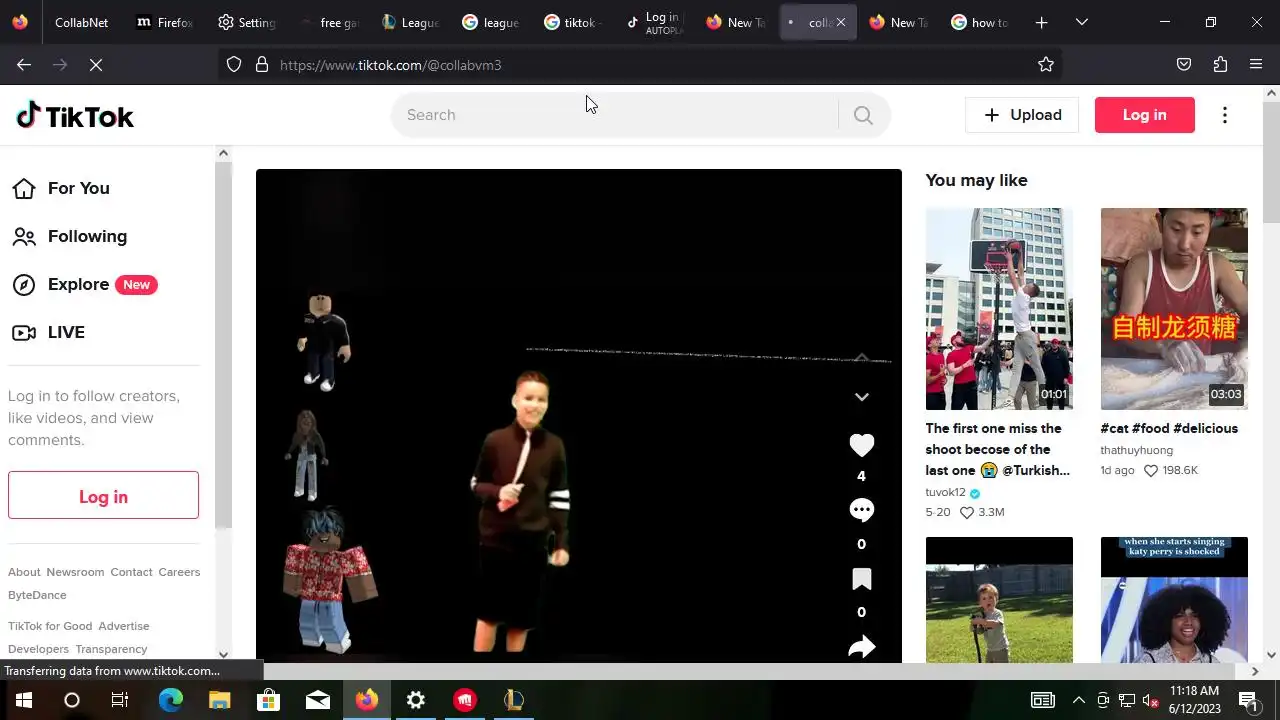Open Task View on the taskbar
This screenshot has width=1280, height=720.
(120, 700)
